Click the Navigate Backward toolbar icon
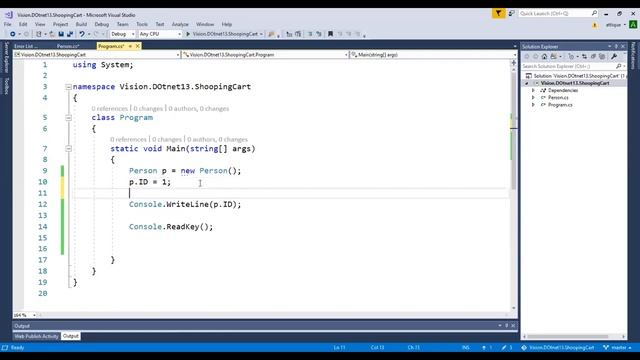The width and height of the screenshot is (640, 360). click(x=13, y=34)
